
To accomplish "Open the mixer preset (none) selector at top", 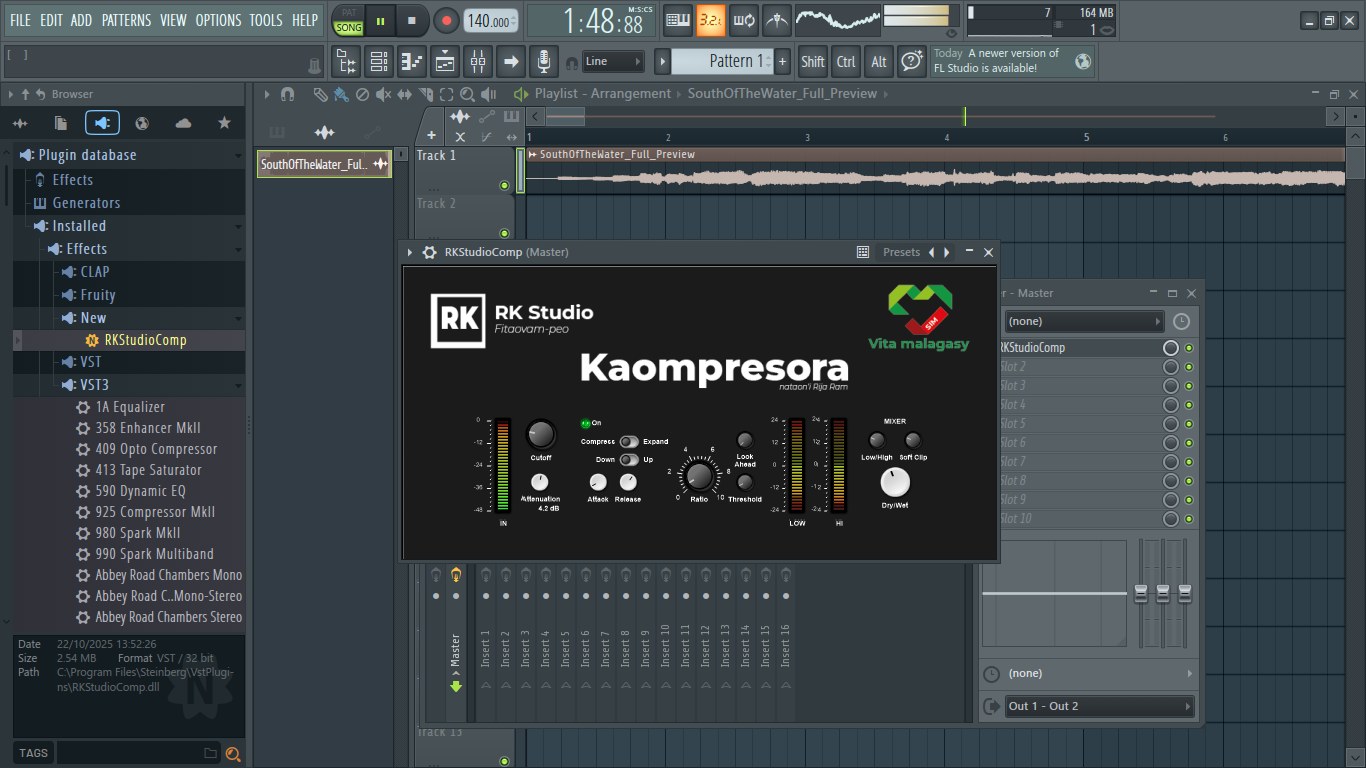I will click(1084, 321).
